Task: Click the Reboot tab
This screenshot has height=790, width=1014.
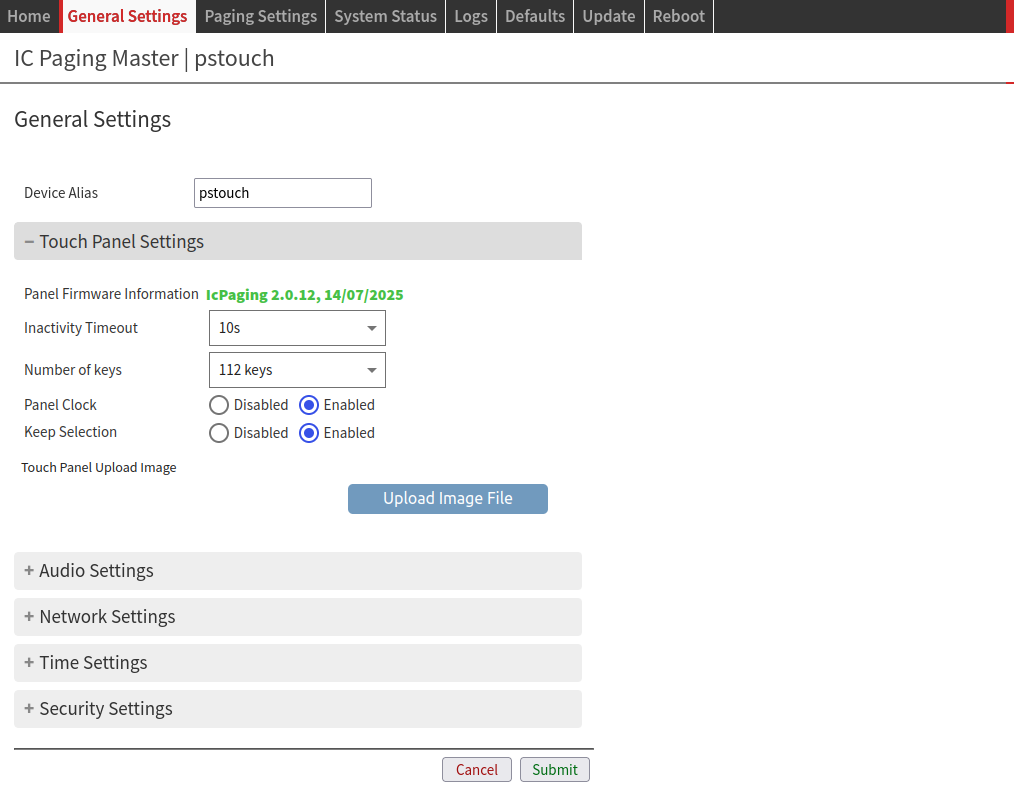Action: pos(678,16)
